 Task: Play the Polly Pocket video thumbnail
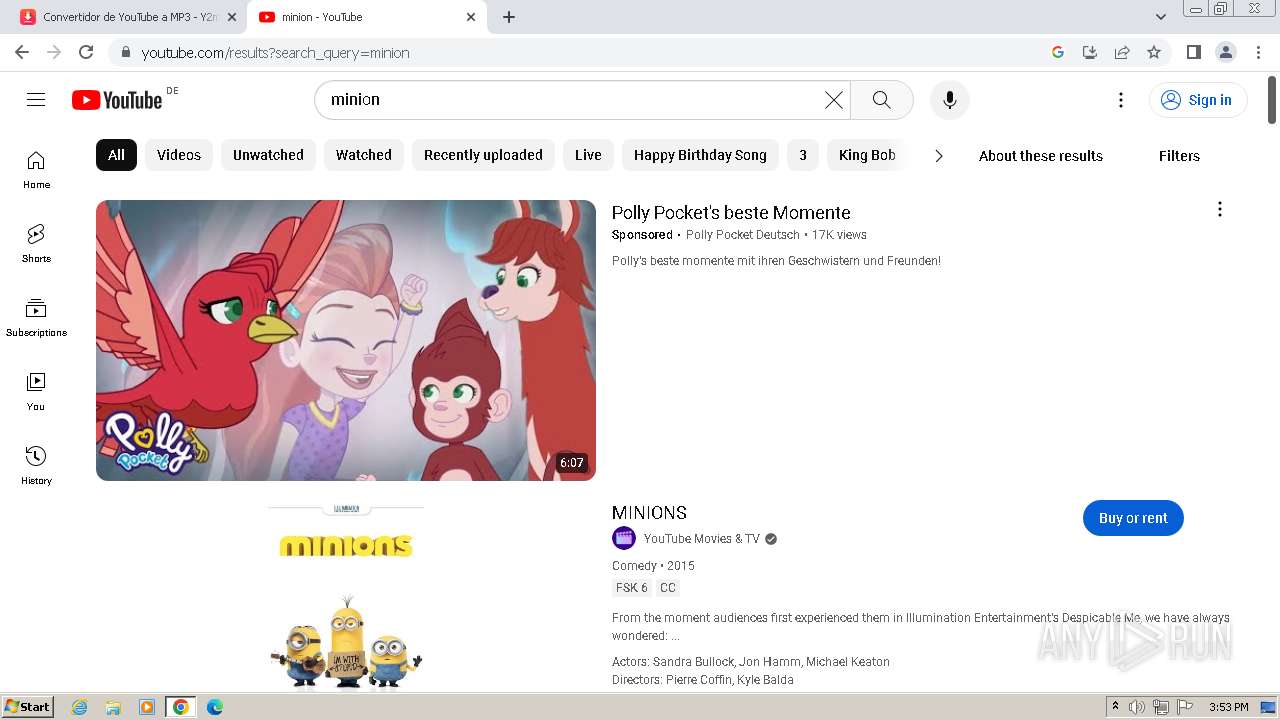[x=346, y=340]
